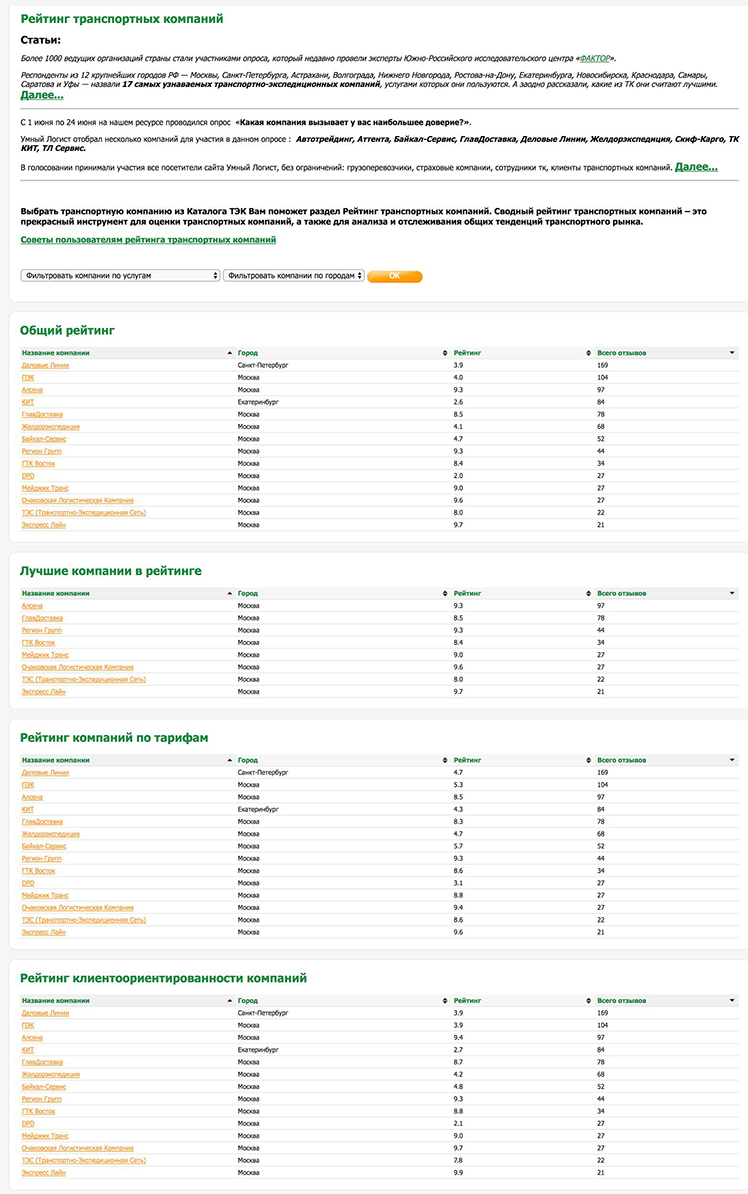Screen dimensions: 748x1194
Task: Select the 169 reviews cell in Общий рейтинг
Action: click(603, 366)
